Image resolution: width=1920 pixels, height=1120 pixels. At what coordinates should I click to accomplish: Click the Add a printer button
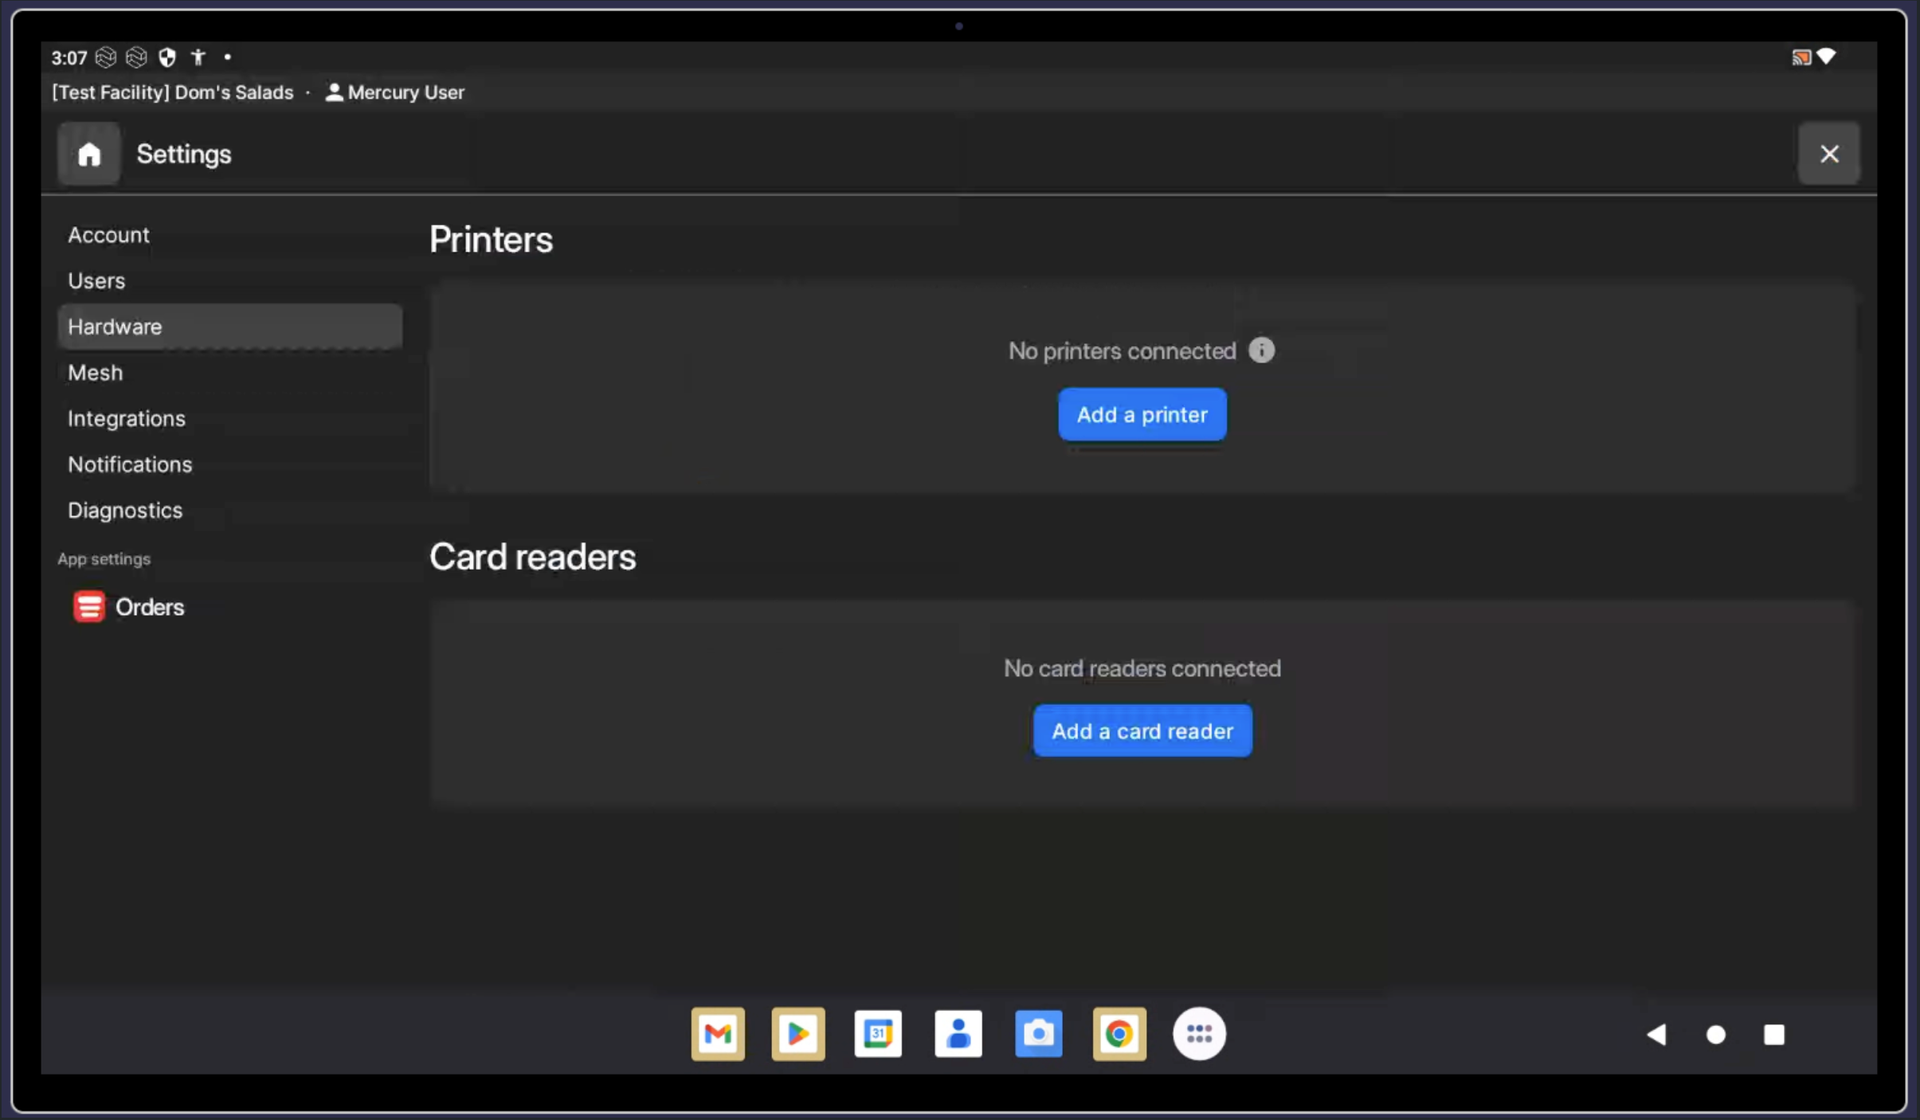(1142, 414)
